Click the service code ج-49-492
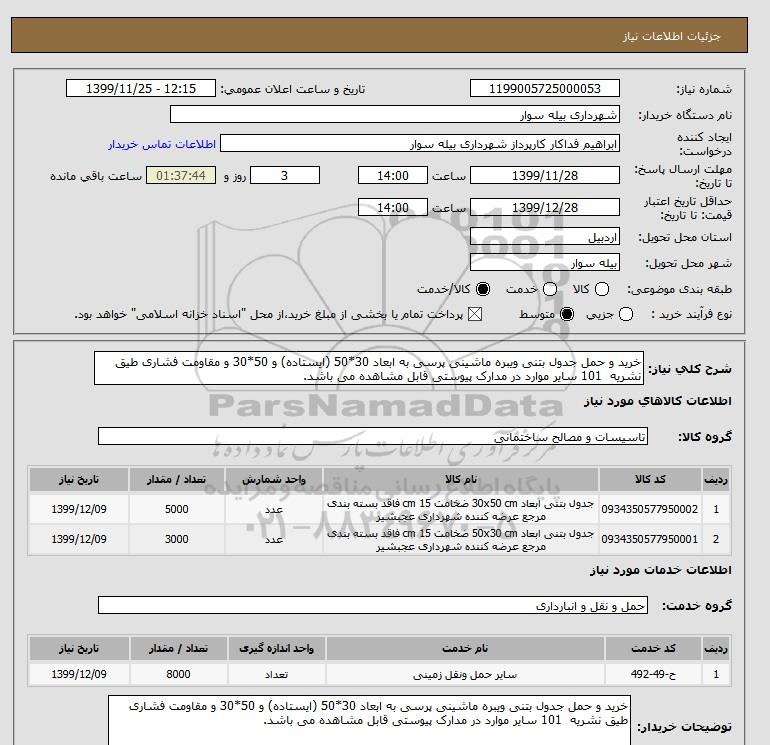The height and width of the screenshot is (745, 770). coord(653,674)
